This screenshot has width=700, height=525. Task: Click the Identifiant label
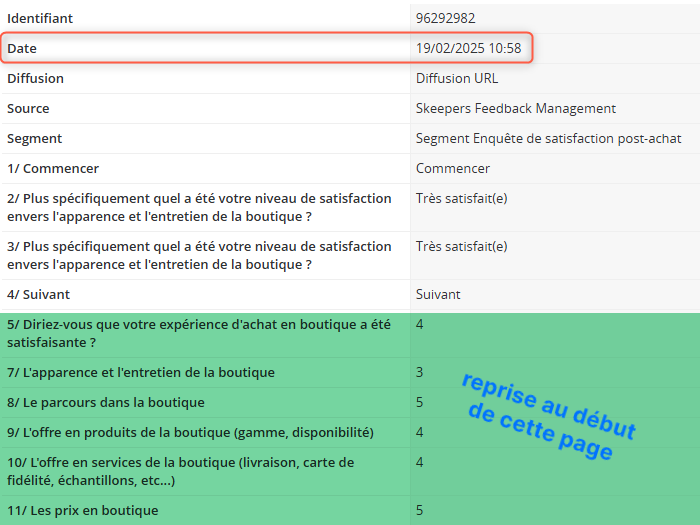click(x=40, y=18)
